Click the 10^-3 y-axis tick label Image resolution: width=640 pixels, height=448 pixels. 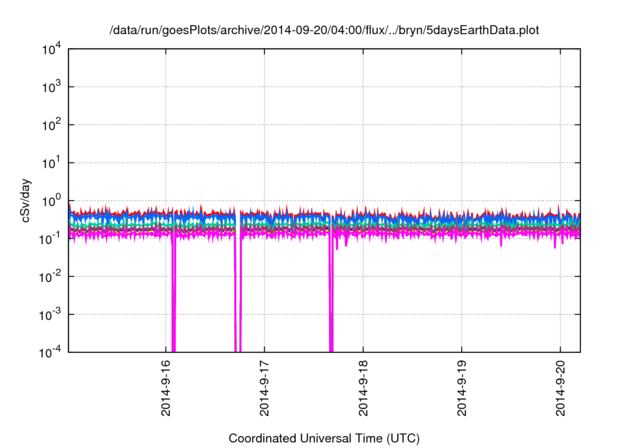pos(51,315)
